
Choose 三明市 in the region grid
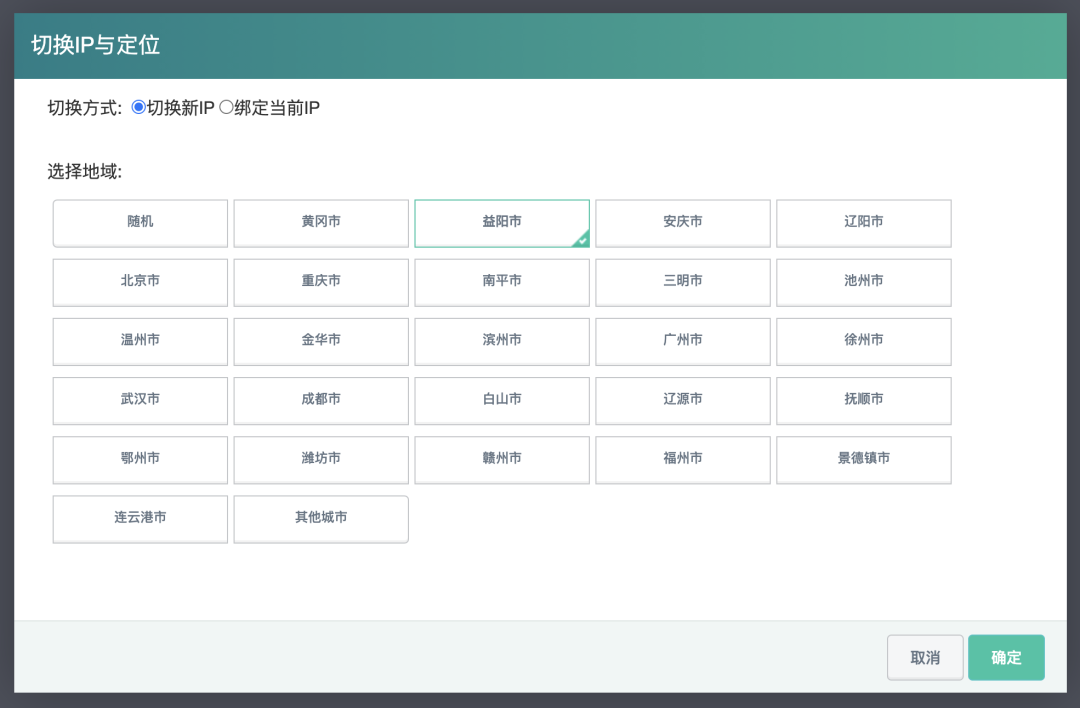pyautogui.click(x=683, y=281)
